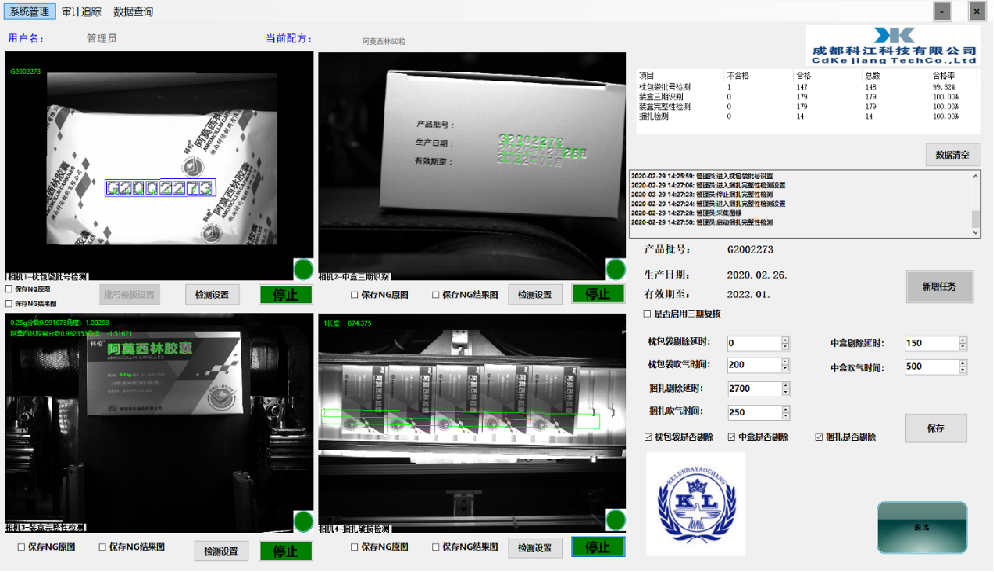Click the 捆扎剔除延时 value field

pyautogui.click(x=754, y=388)
